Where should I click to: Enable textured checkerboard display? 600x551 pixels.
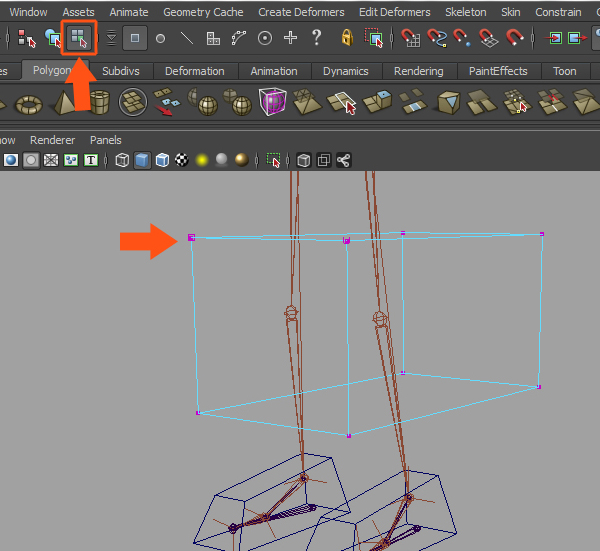click(182, 160)
